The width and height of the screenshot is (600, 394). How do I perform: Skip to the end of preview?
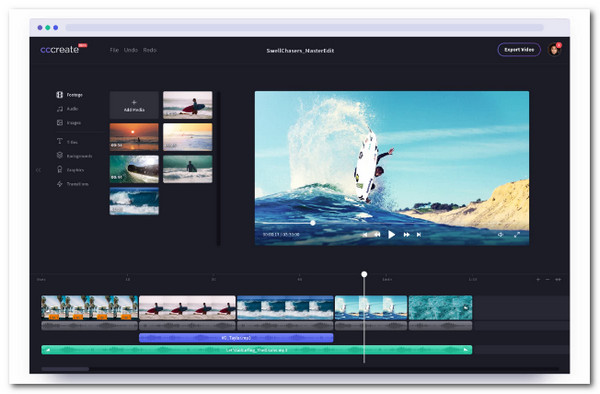point(419,234)
